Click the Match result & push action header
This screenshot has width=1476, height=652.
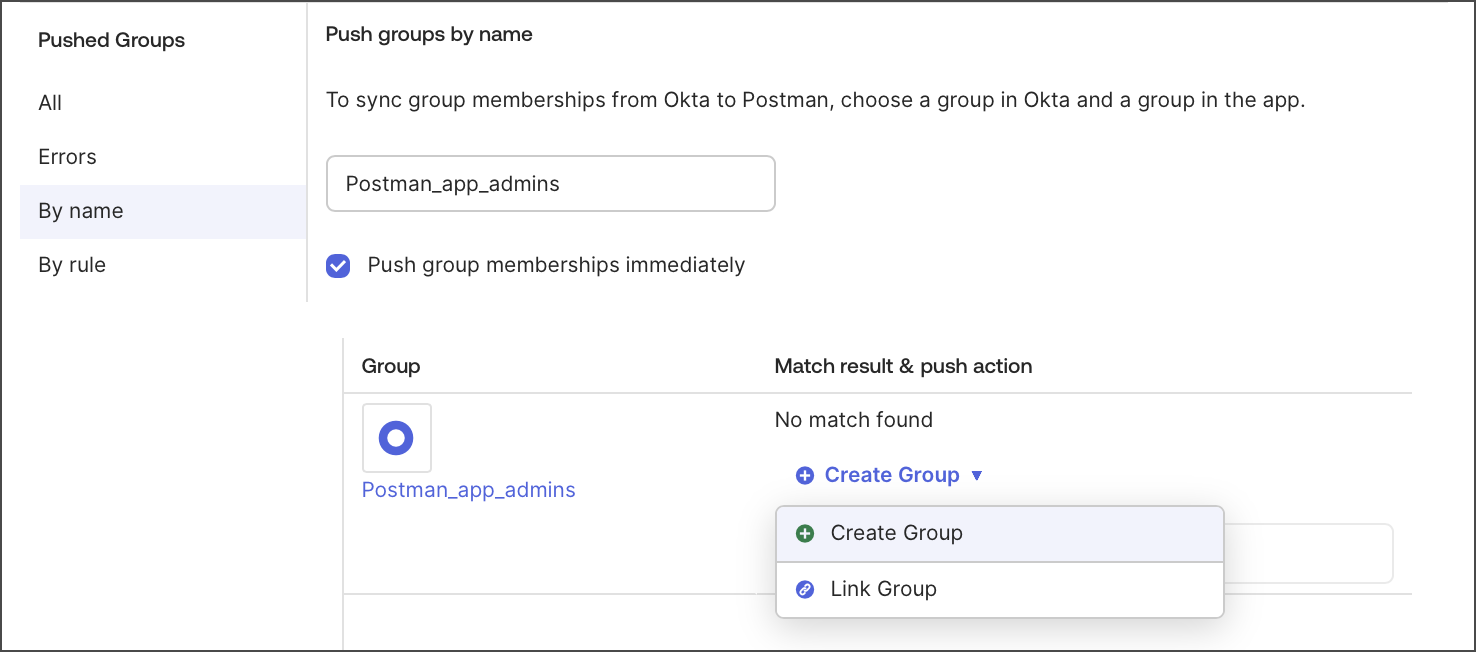(x=904, y=366)
